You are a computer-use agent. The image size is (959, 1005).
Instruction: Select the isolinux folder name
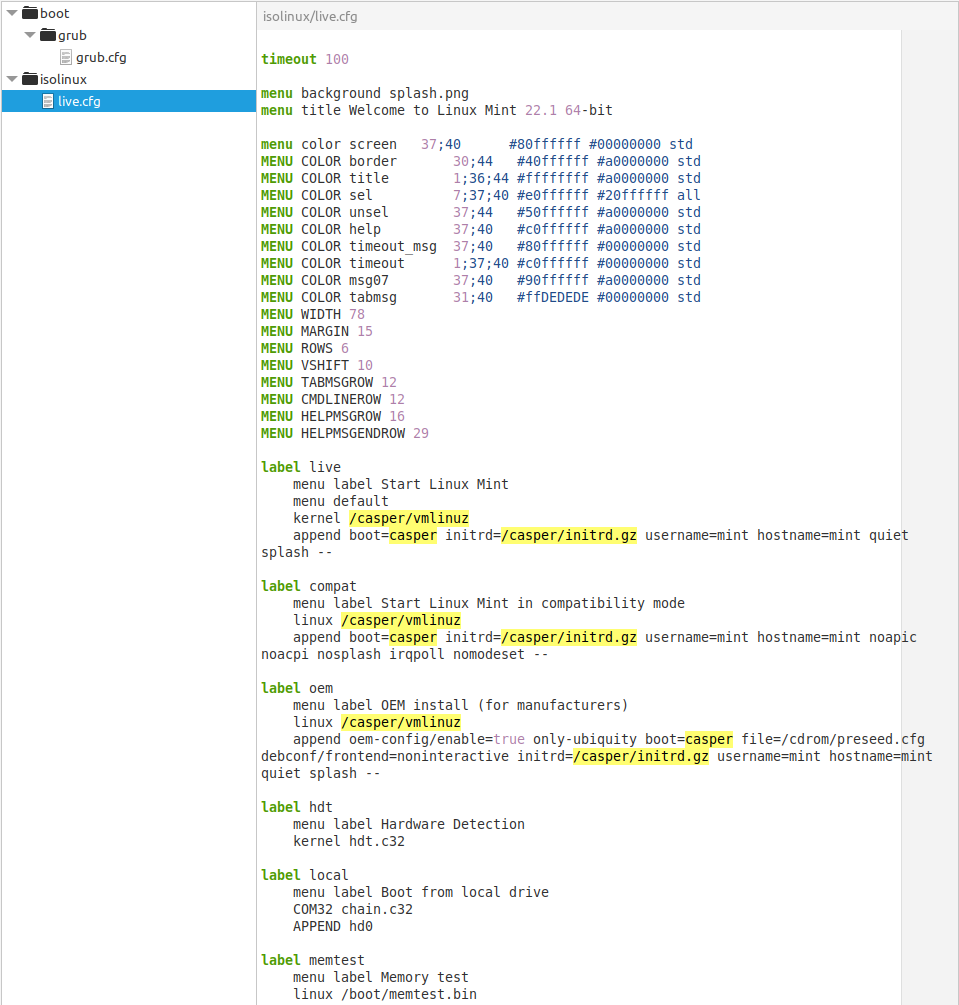63,79
